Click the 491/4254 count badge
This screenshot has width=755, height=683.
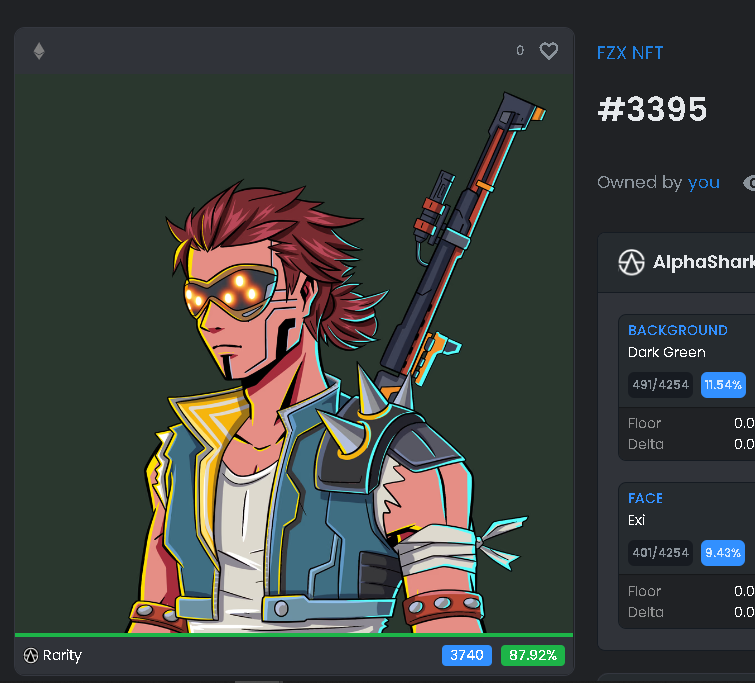tap(660, 385)
